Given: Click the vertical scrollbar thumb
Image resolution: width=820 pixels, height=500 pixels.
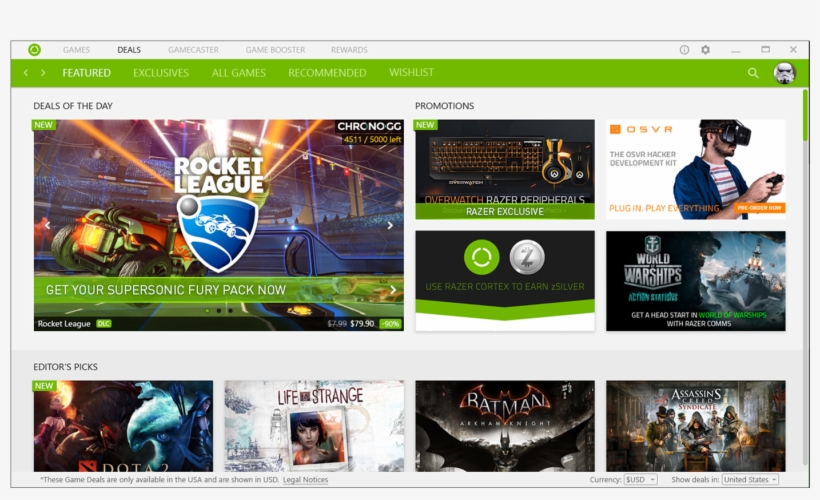Looking at the screenshot, I should click(805, 115).
